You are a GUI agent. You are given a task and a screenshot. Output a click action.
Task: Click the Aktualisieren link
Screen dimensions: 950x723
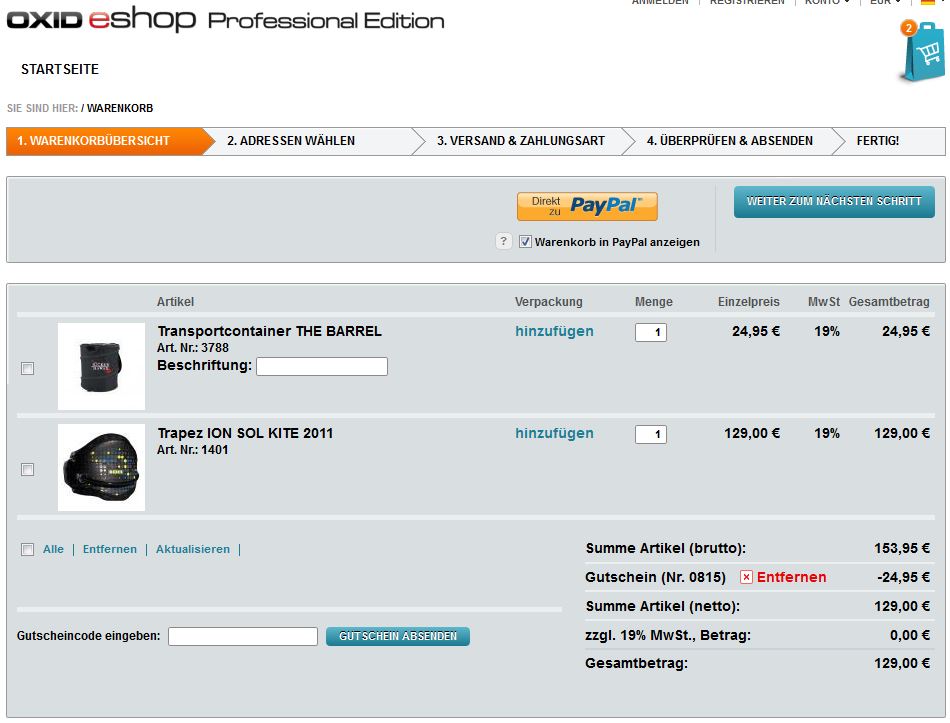[x=192, y=549]
